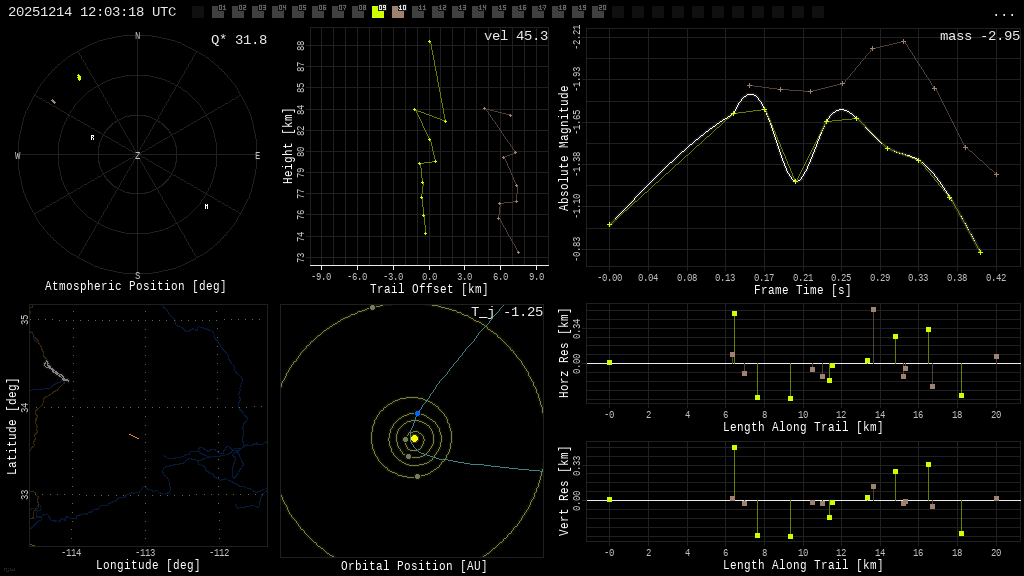Click the W compass label on polar plot
This screenshot has height=576, width=1024.
coord(18,155)
